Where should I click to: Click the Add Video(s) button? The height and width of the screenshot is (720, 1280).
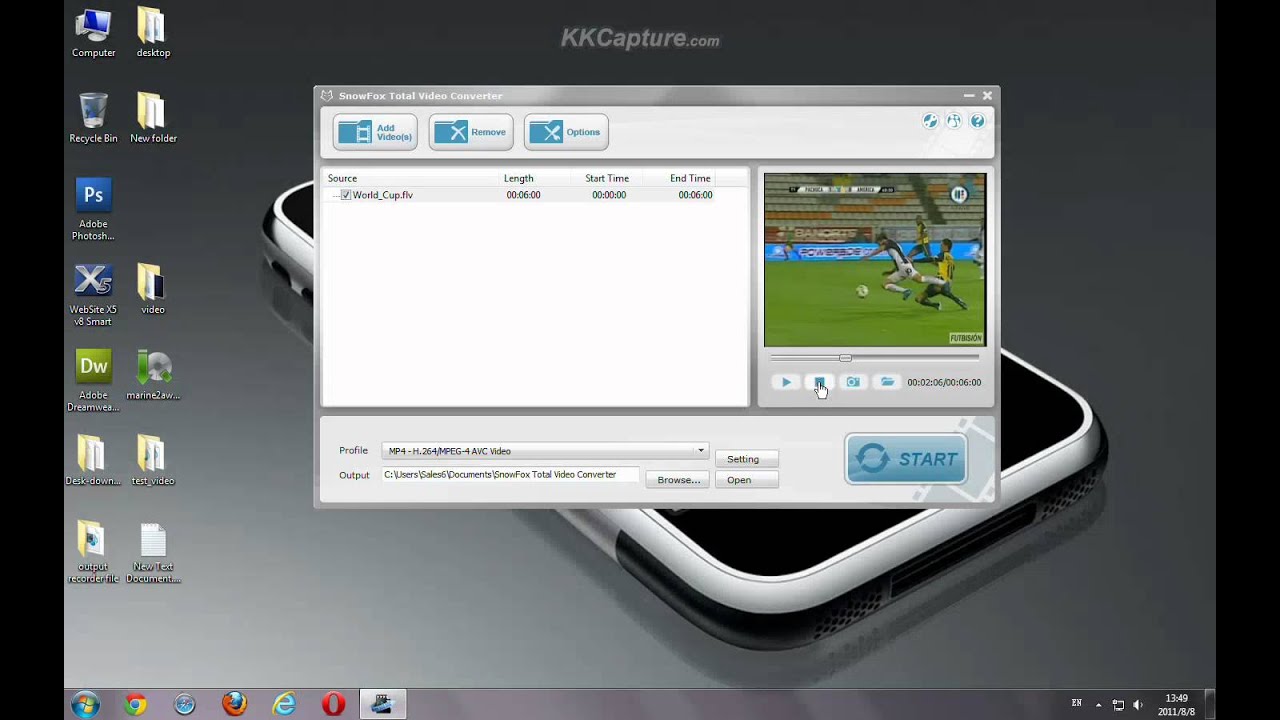point(375,132)
